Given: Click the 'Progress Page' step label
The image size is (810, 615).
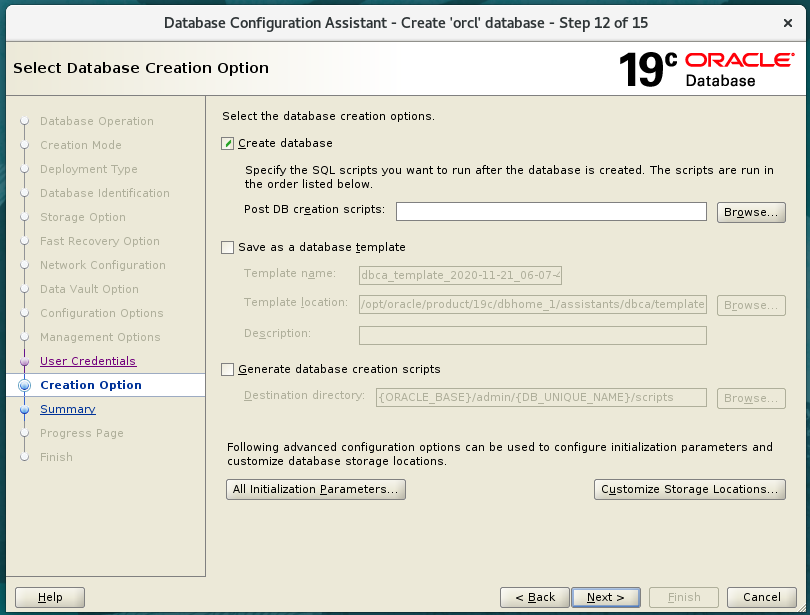Looking at the screenshot, I should click(x=82, y=433).
